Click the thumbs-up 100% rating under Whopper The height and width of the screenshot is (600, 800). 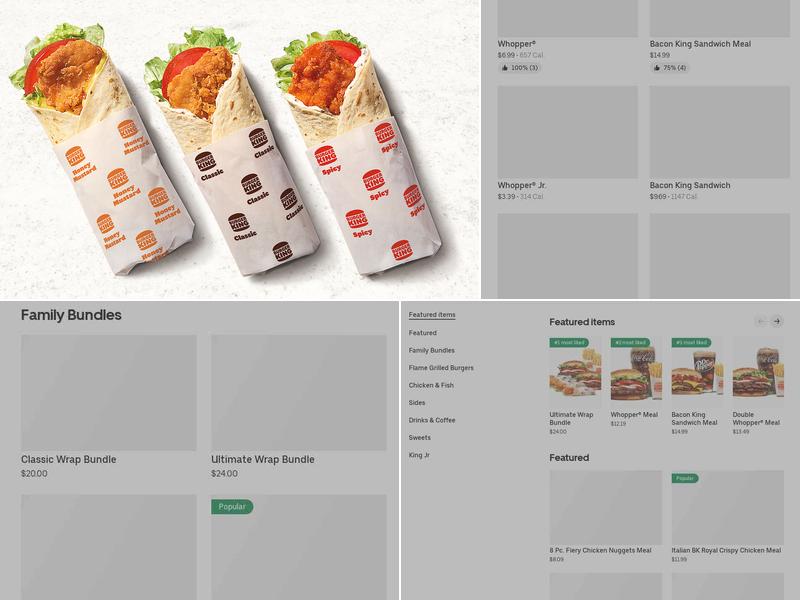(x=519, y=68)
